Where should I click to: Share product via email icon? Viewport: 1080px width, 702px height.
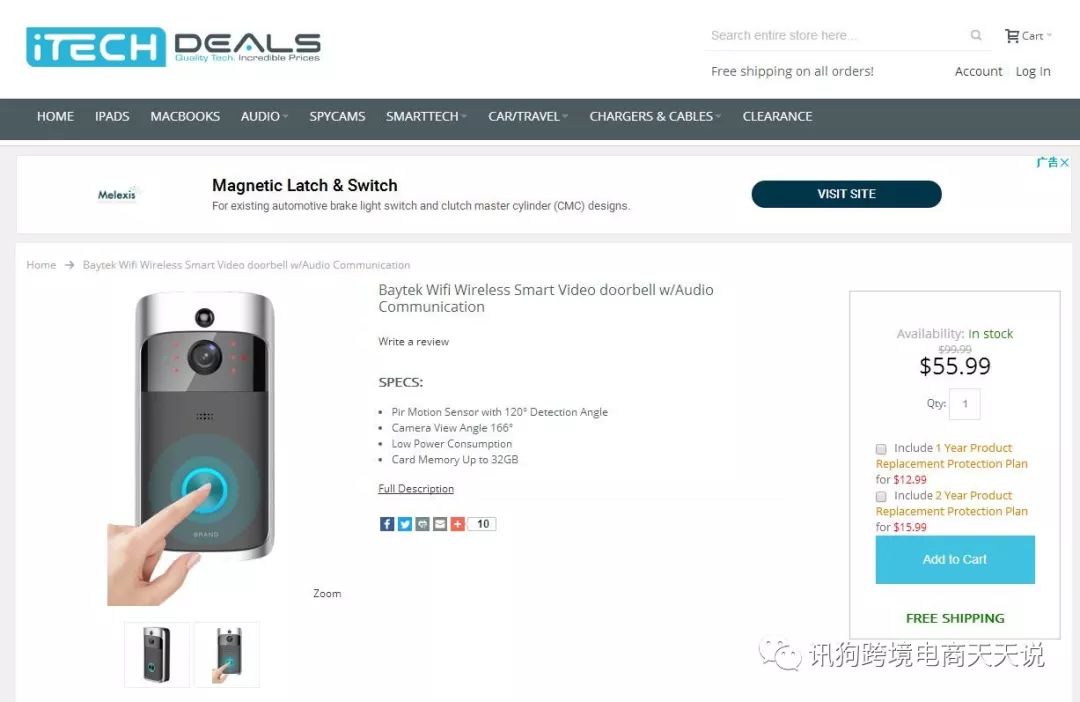click(x=439, y=524)
